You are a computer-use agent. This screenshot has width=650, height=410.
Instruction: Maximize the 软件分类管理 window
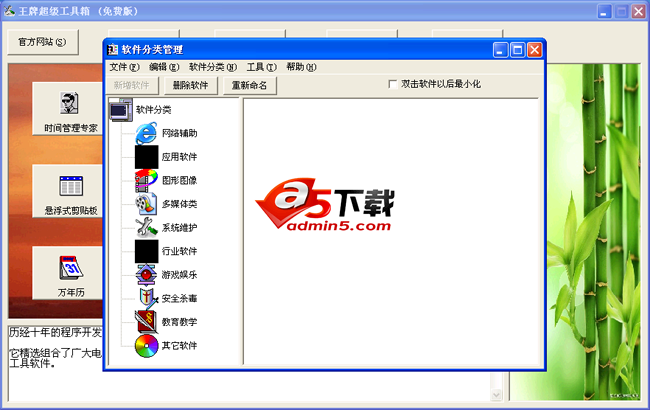[x=517, y=50]
